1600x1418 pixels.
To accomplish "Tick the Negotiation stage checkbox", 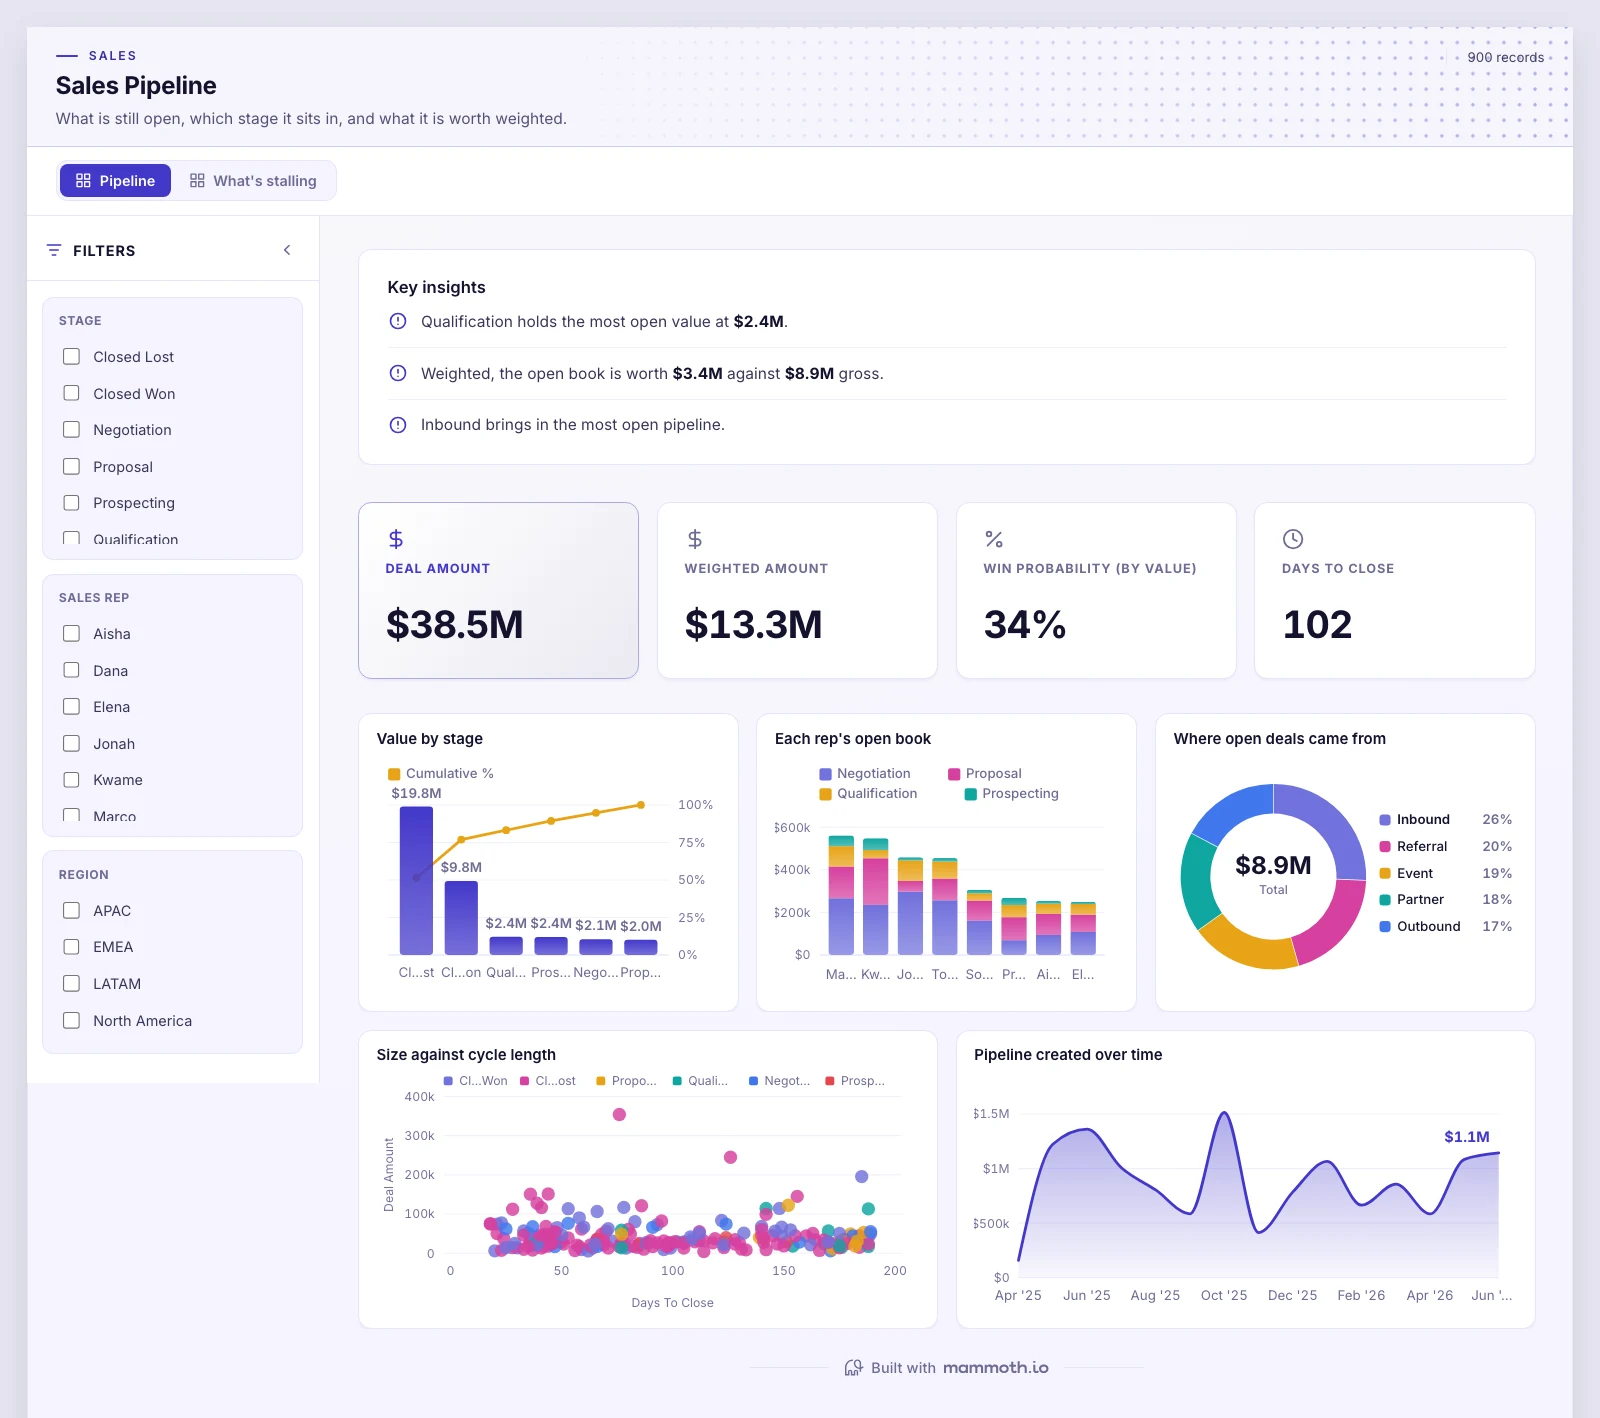I will click(72, 430).
